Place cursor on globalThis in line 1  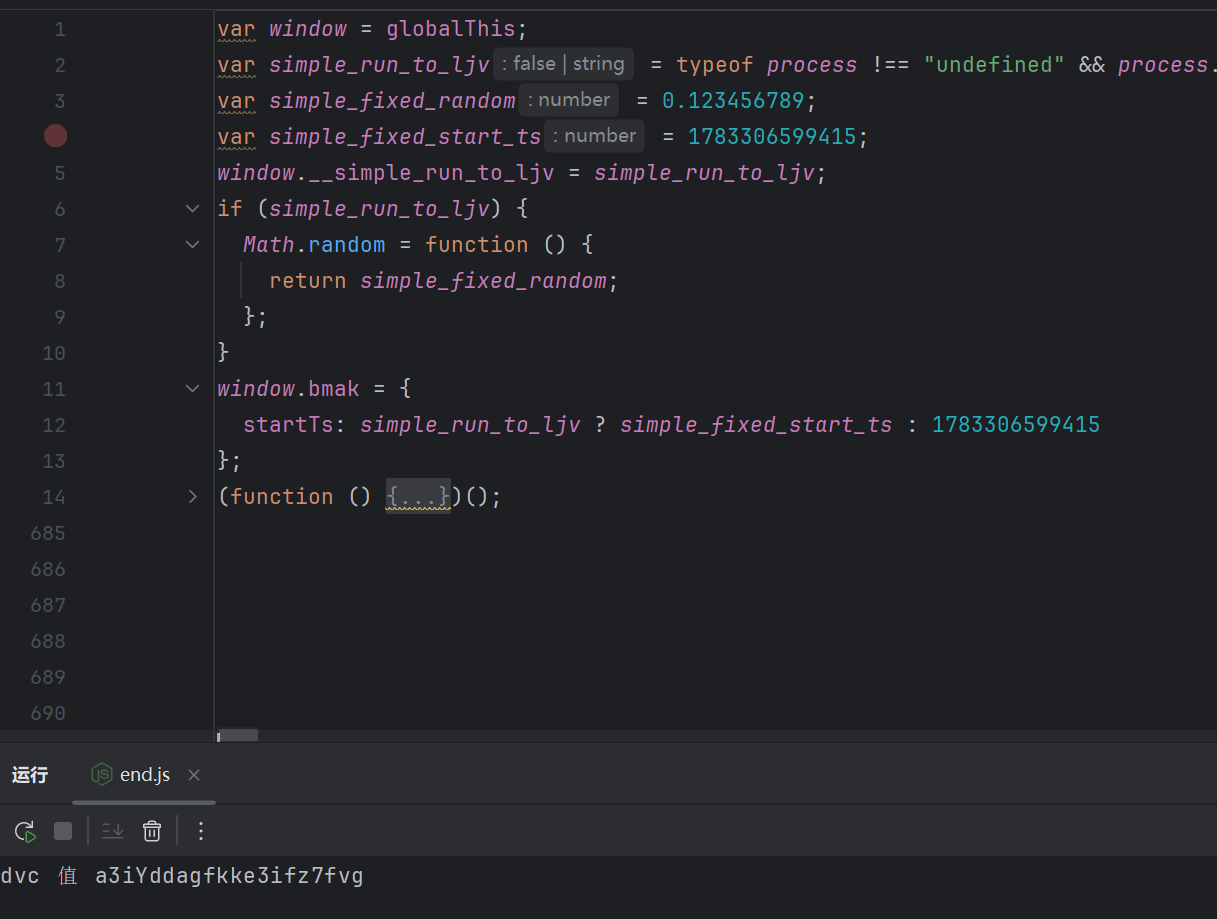coord(450,29)
